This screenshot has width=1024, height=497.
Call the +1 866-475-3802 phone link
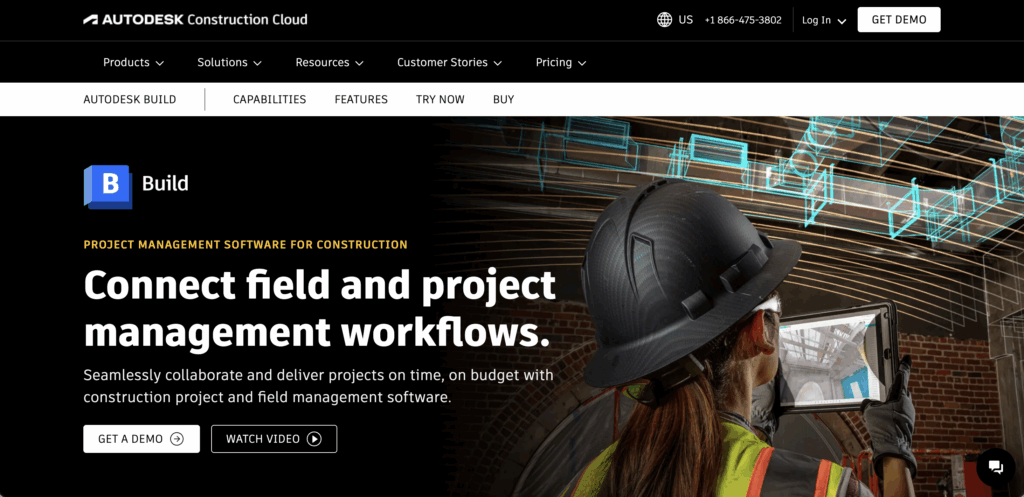coord(743,20)
